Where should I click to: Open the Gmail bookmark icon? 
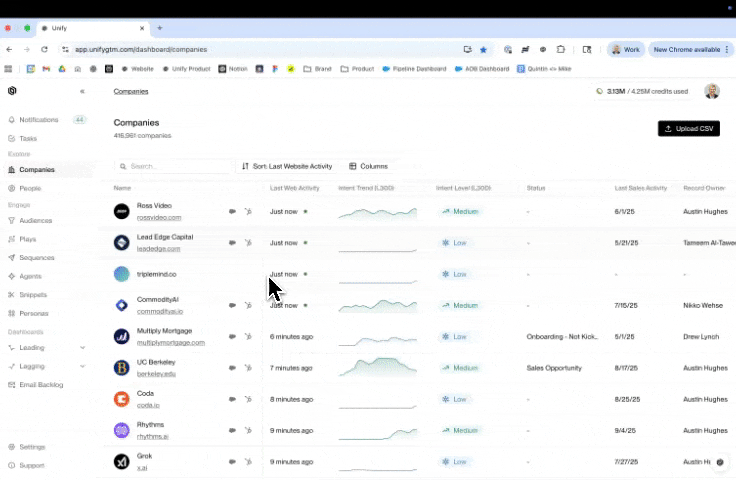(x=46, y=69)
